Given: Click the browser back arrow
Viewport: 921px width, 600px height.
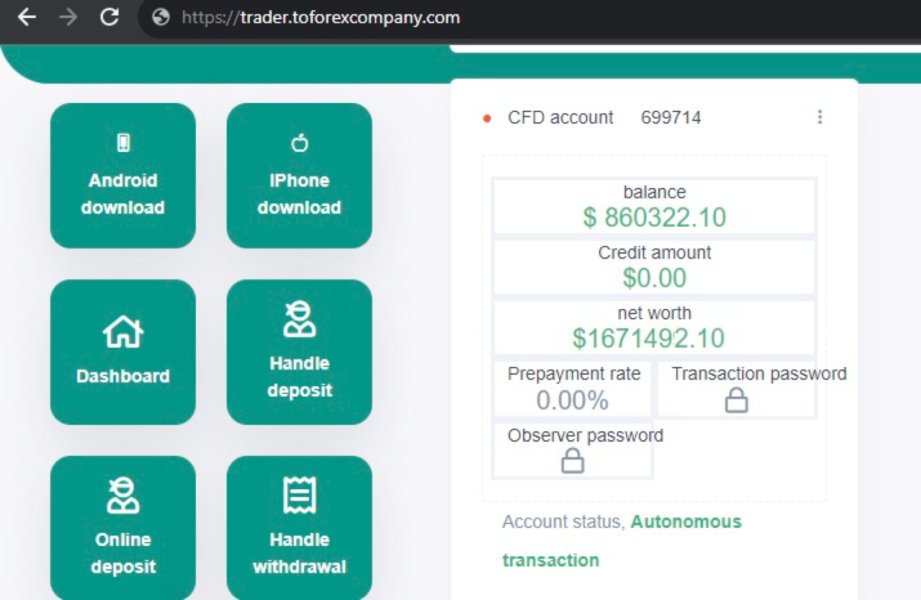Looking at the screenshot, I should pos(27,17).
